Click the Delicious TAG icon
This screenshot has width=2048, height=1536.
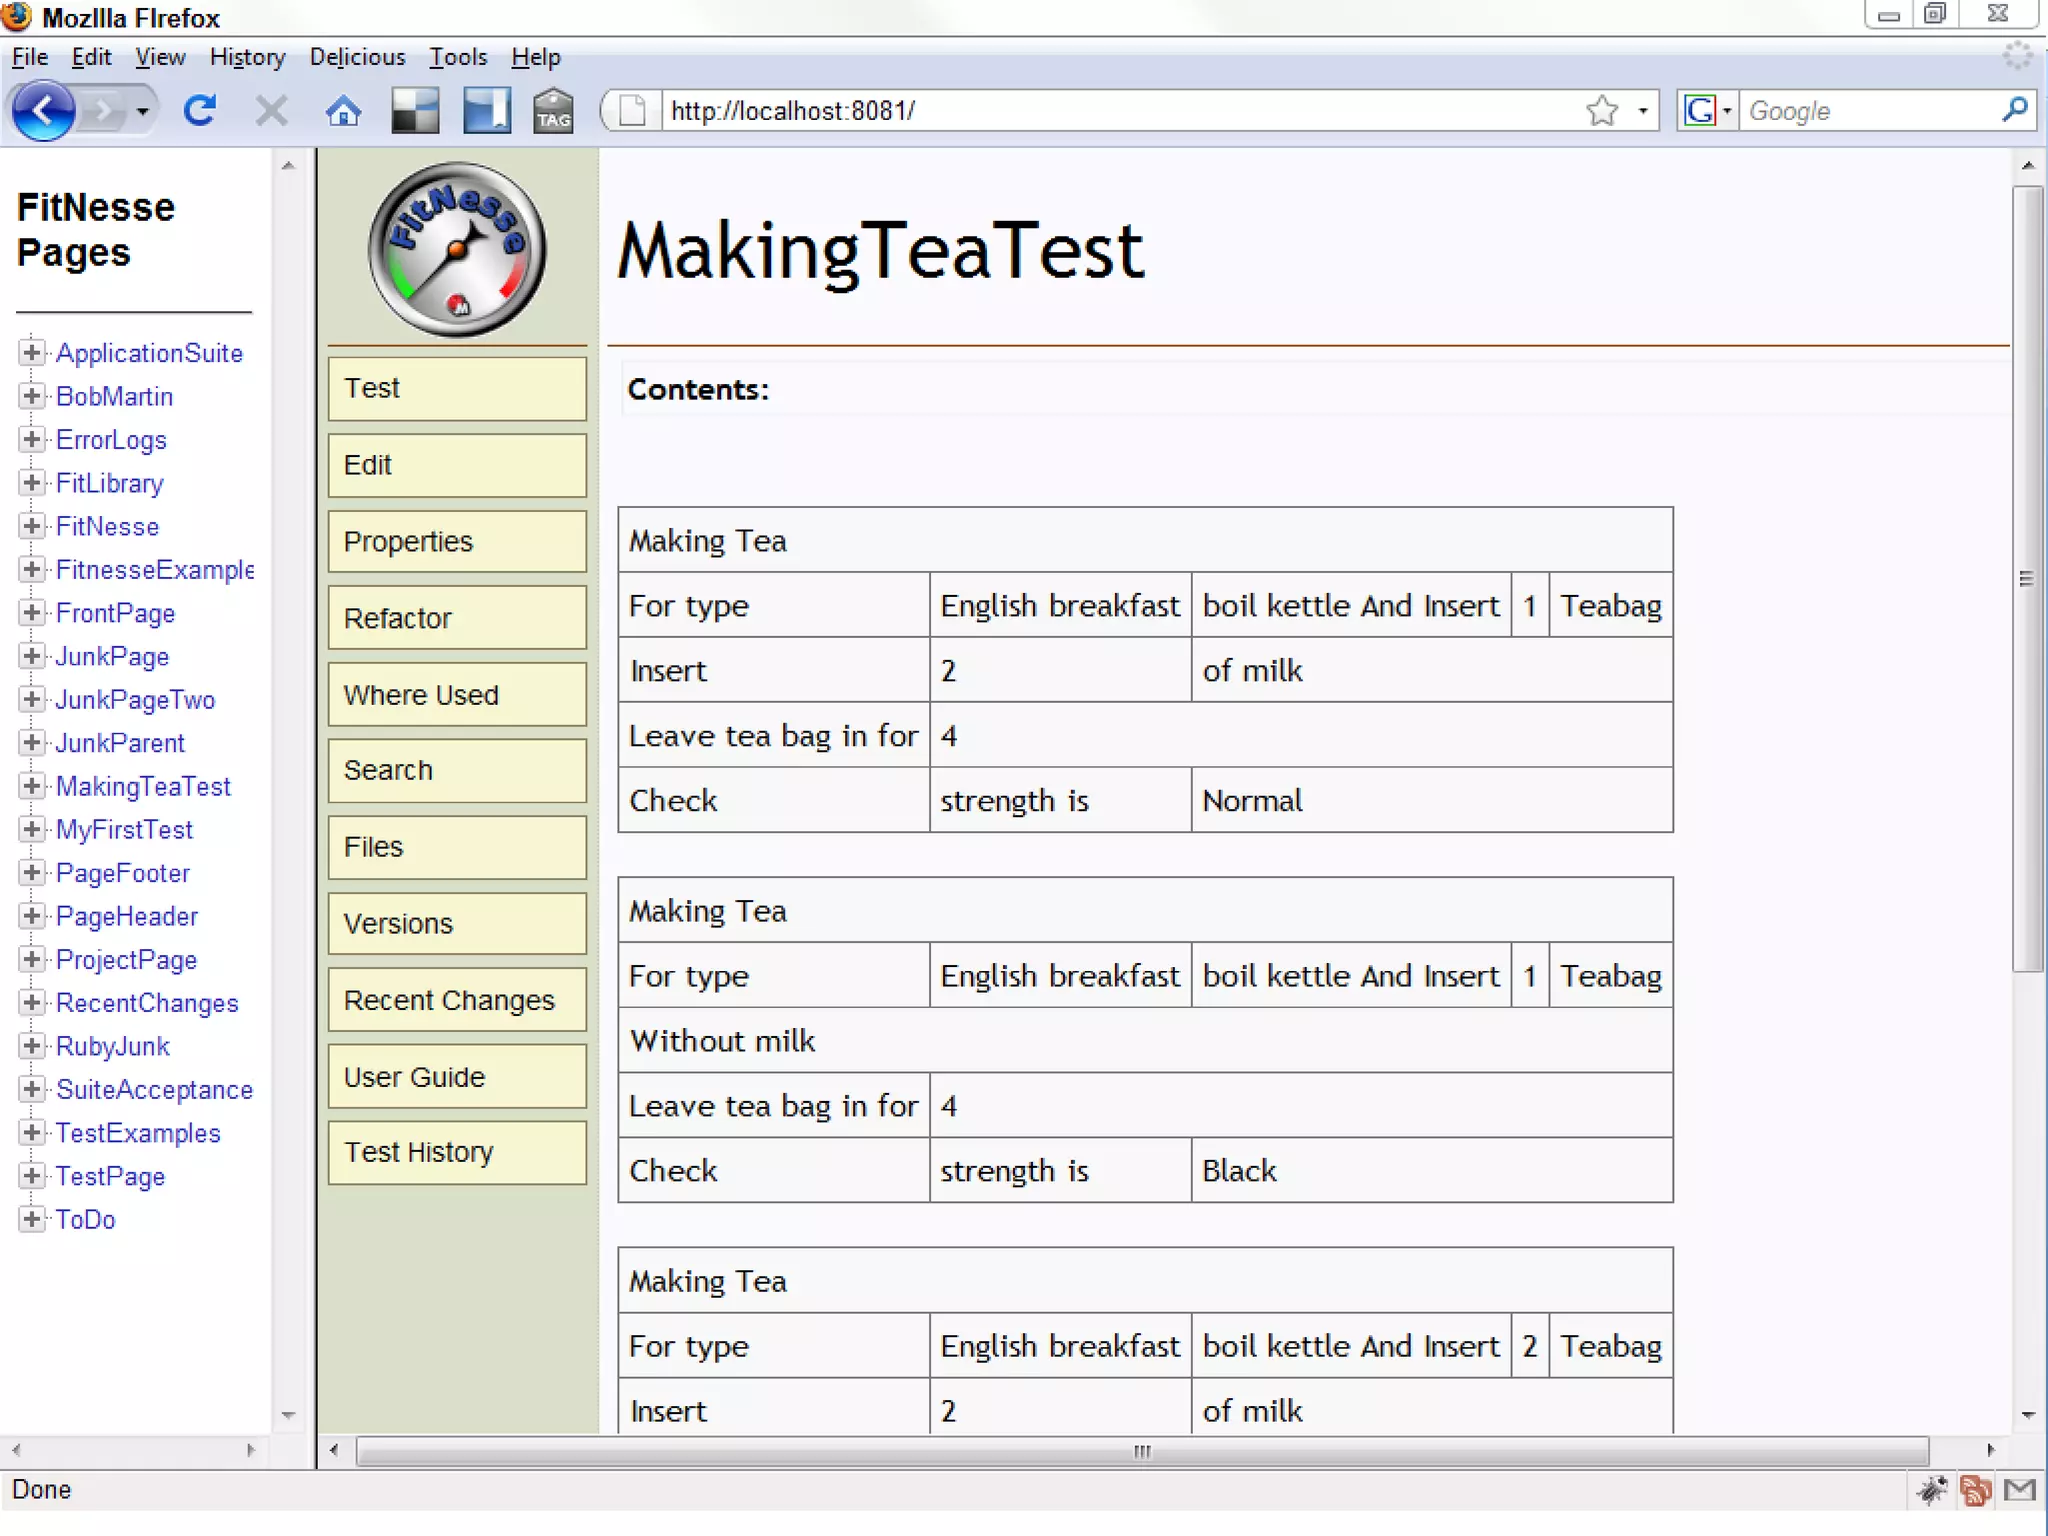pyautogui.click(x=553, y=110)
